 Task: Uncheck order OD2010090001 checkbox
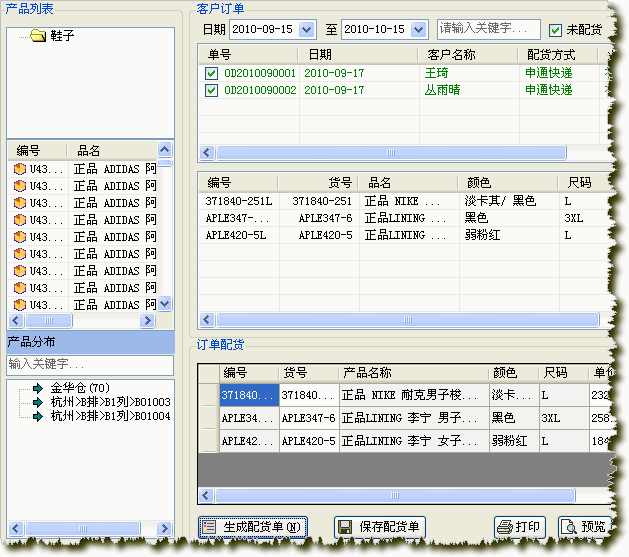pos(211,73)
